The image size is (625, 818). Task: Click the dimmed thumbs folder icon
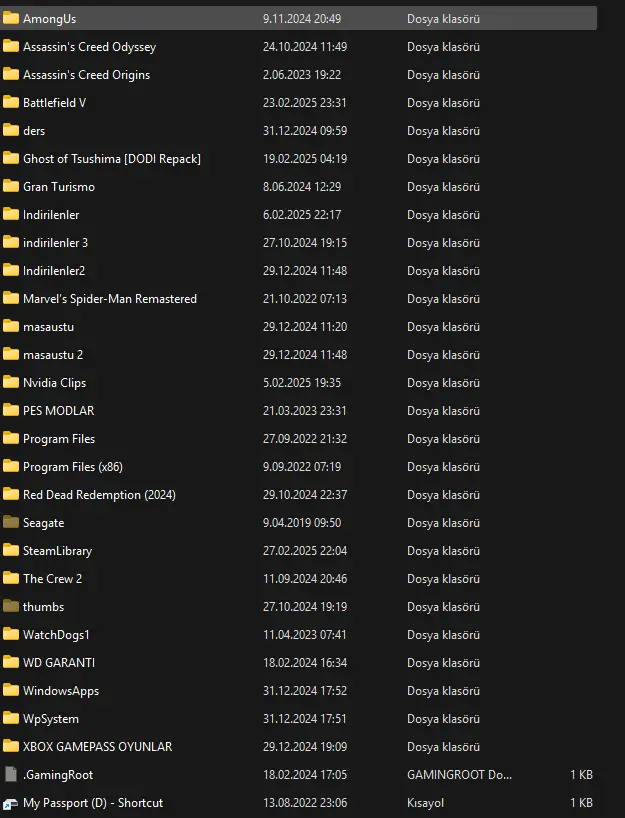coord(11,607)
